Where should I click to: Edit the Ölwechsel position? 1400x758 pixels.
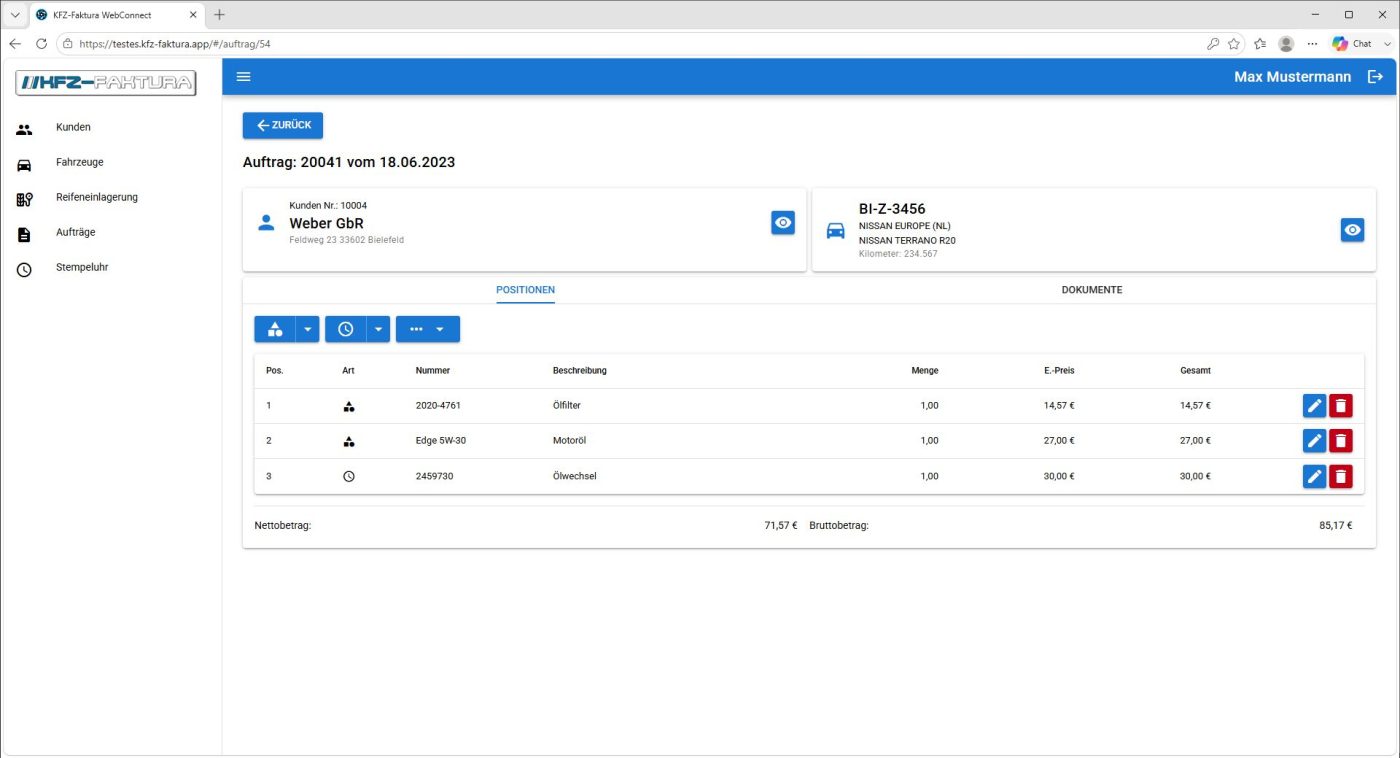[x=1314, y=476]
